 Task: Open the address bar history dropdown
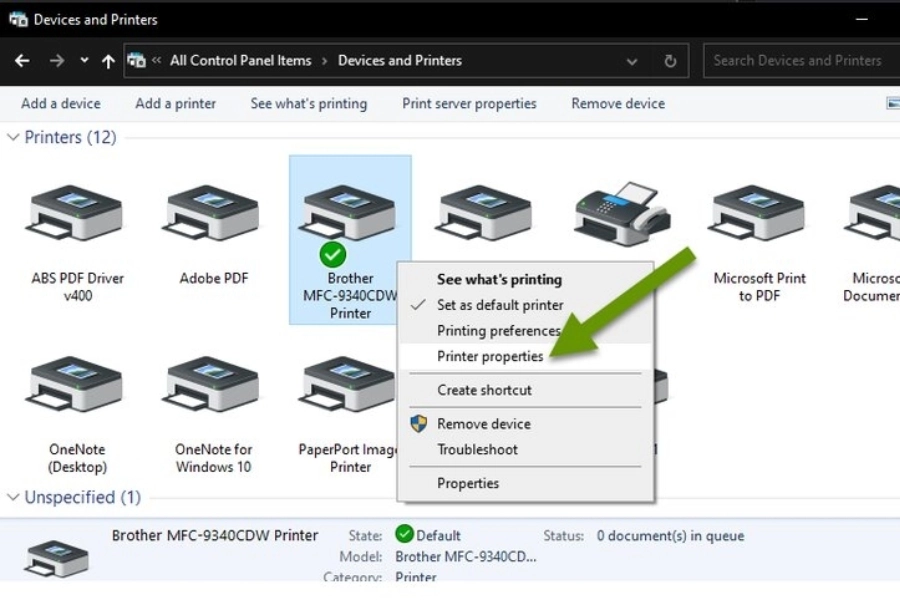tap(632, 61)
